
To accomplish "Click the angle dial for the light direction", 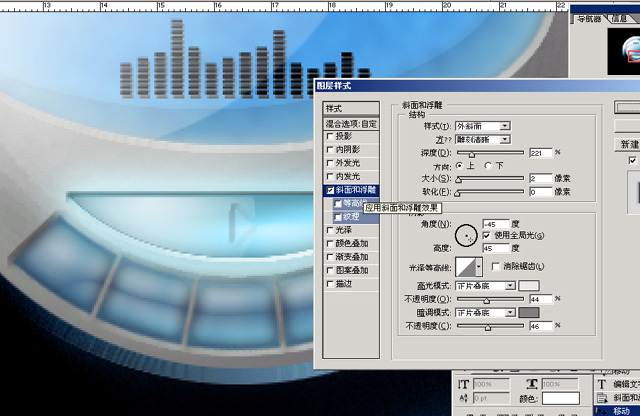I will coord(466,236).
